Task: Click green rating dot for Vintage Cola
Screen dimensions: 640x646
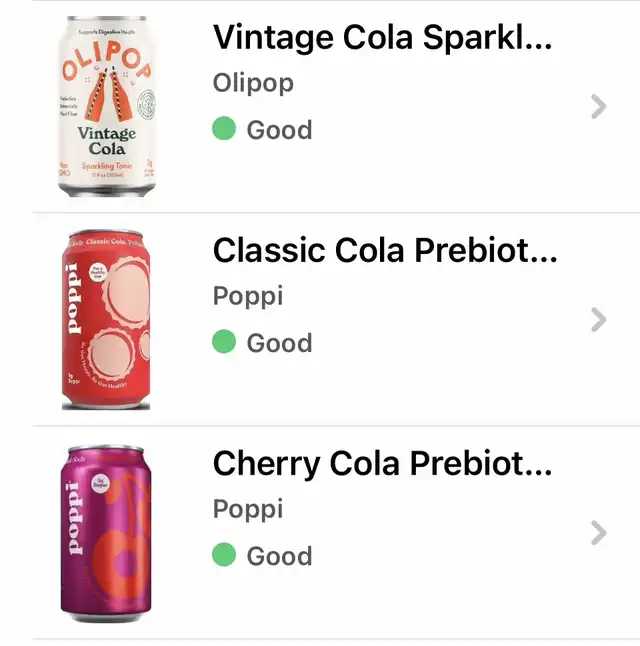Action: pos(225,130)
